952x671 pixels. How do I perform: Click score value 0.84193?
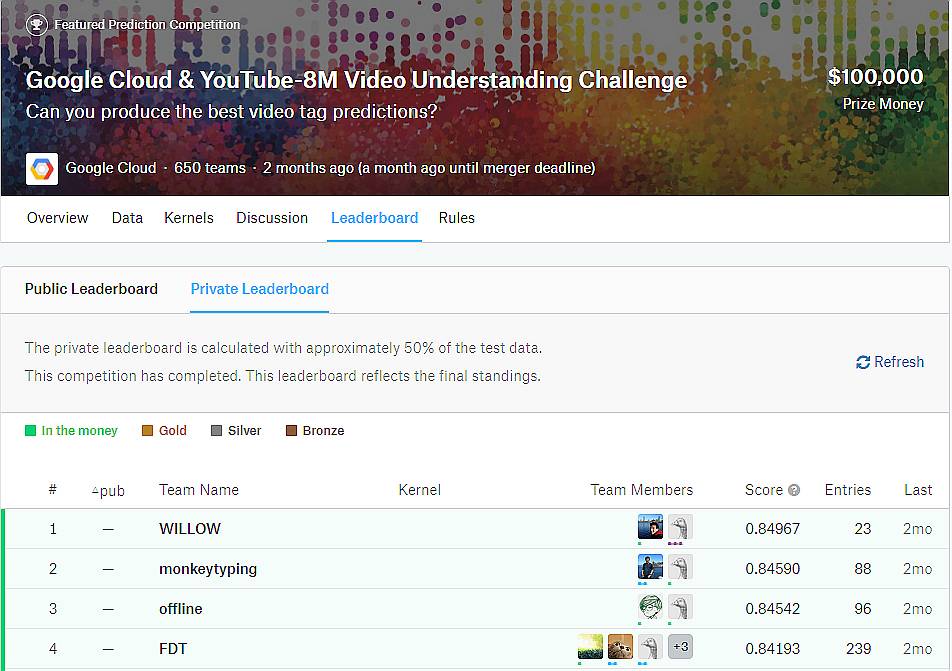[772, 649]
